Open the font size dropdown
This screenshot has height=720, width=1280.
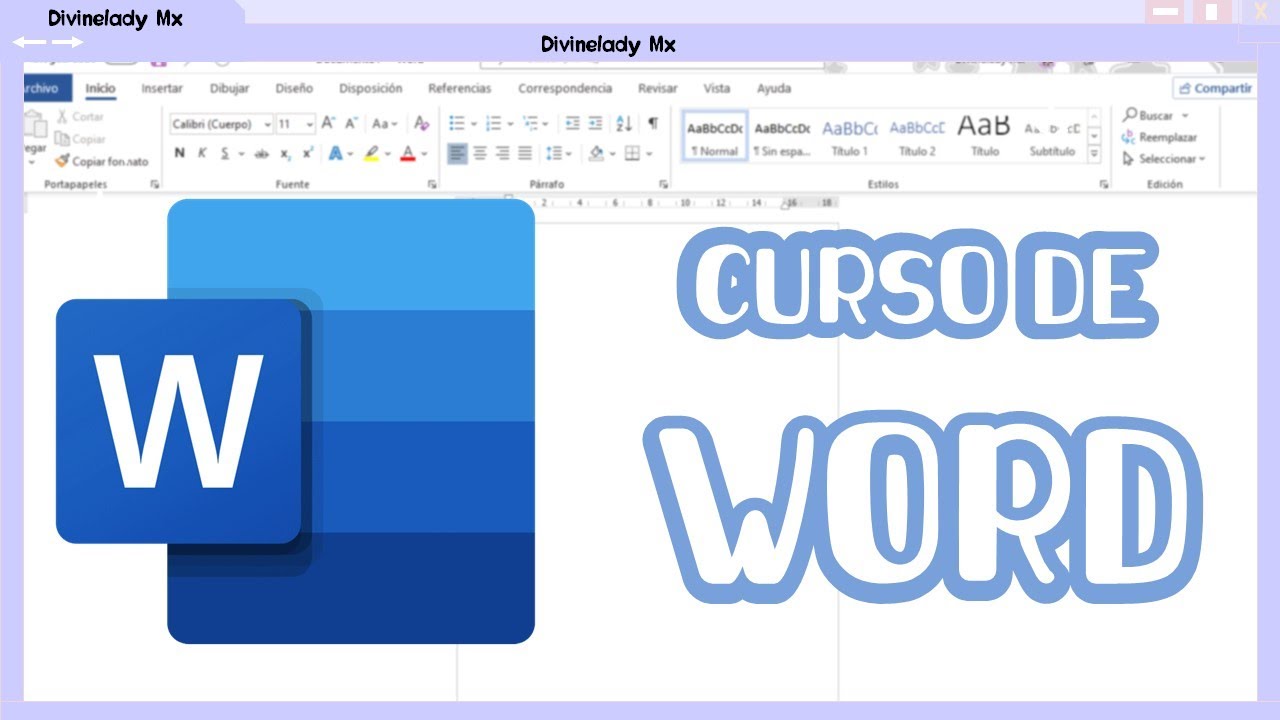click(309, 125)
